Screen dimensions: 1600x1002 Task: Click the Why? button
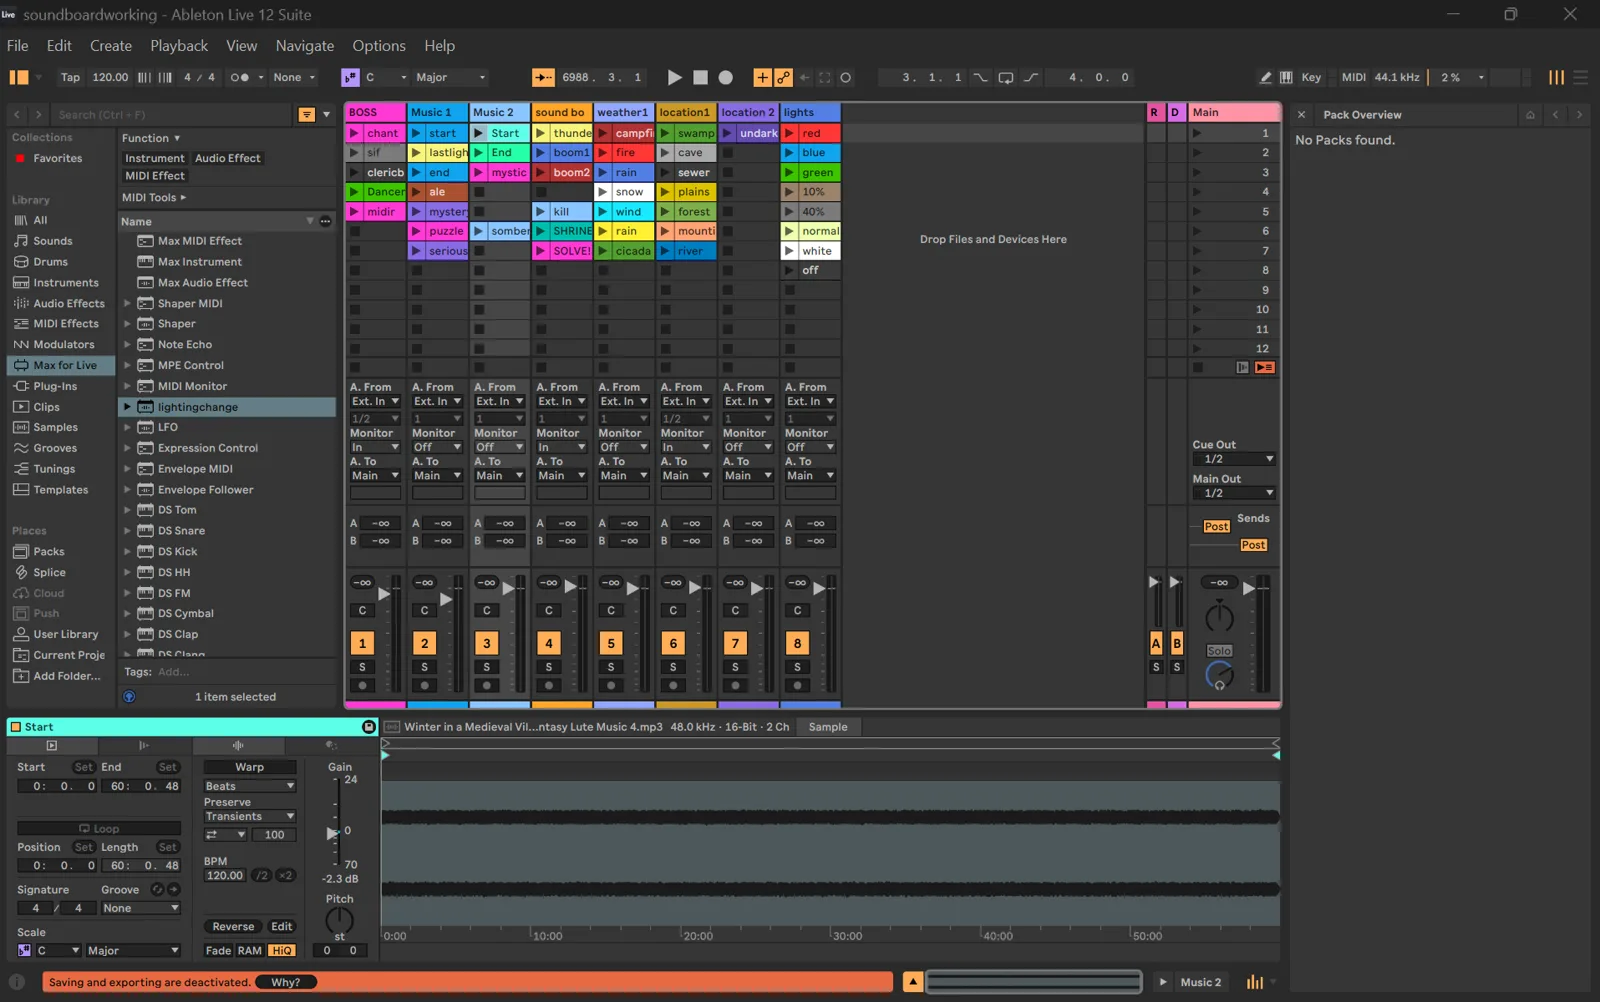tap(286, 982)
